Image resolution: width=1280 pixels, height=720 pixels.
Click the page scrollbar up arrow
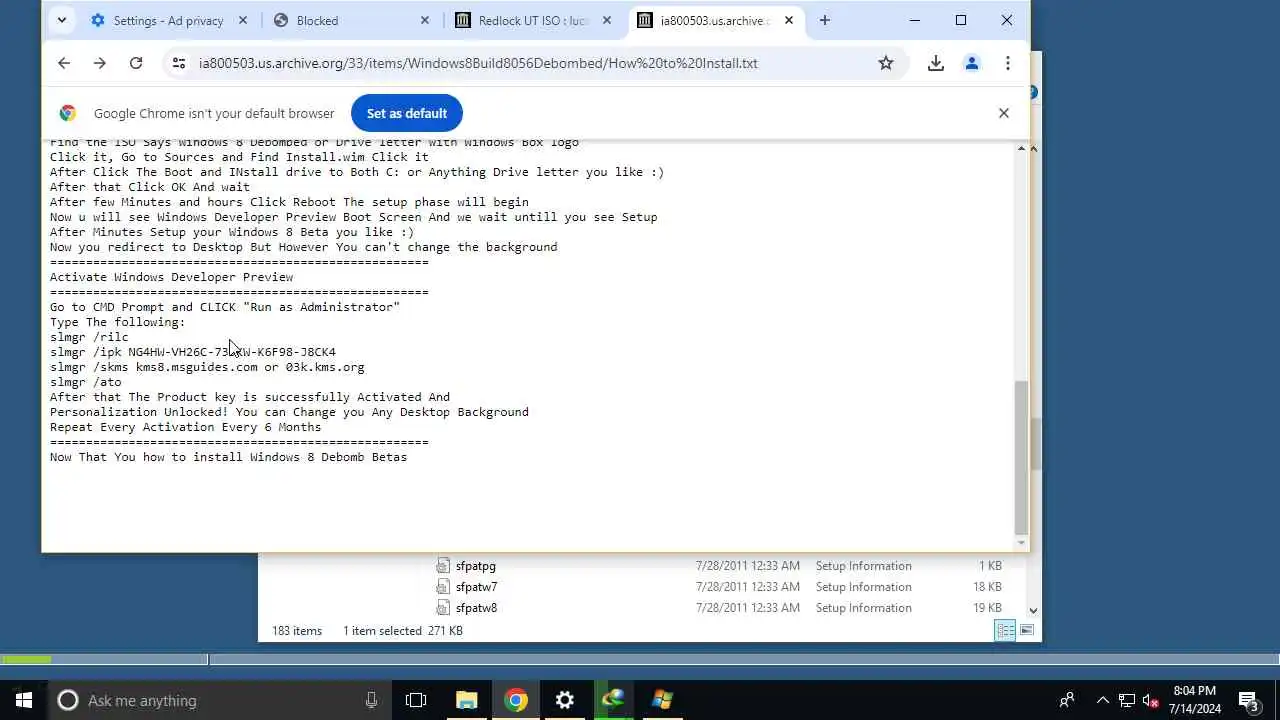[1021, 148]
